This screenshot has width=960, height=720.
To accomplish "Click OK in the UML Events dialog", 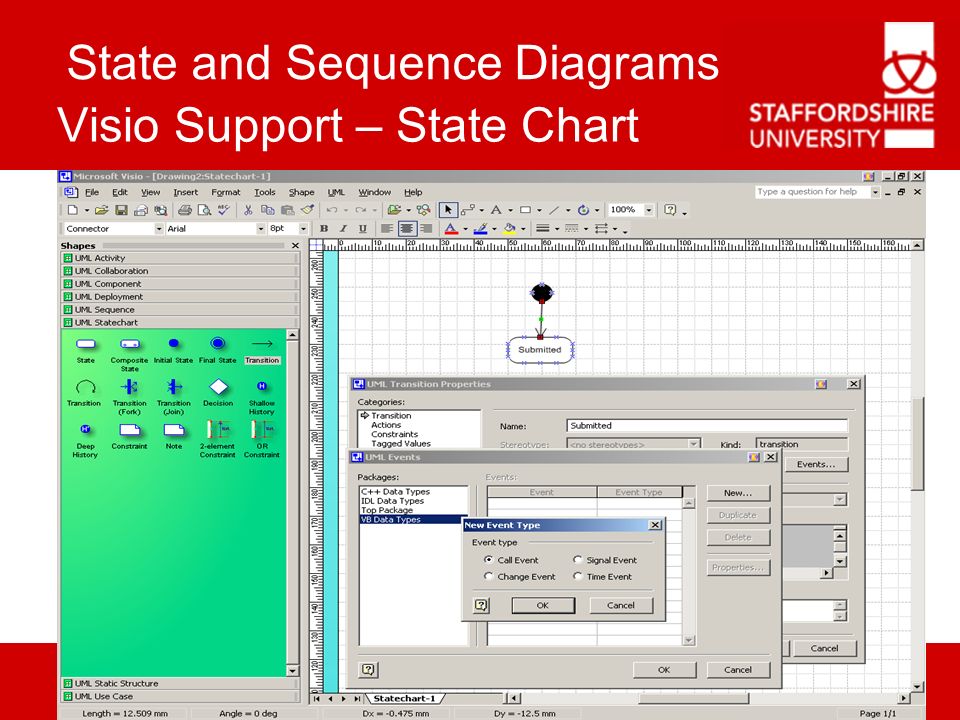I will 664,670.
